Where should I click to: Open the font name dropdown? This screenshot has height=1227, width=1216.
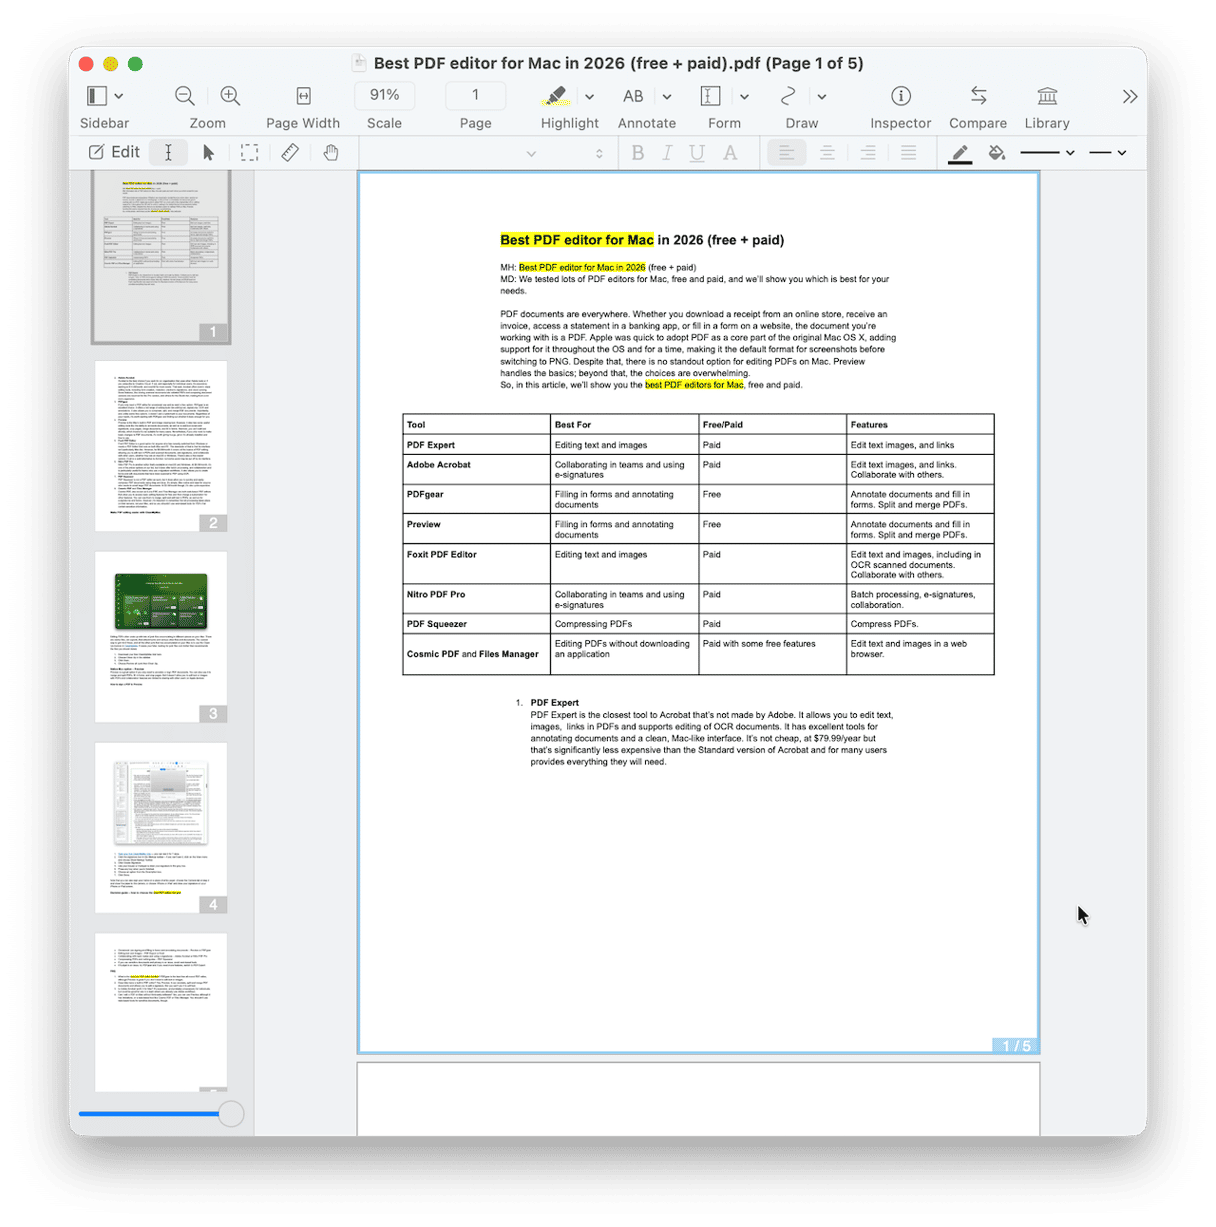pos(531,153)
